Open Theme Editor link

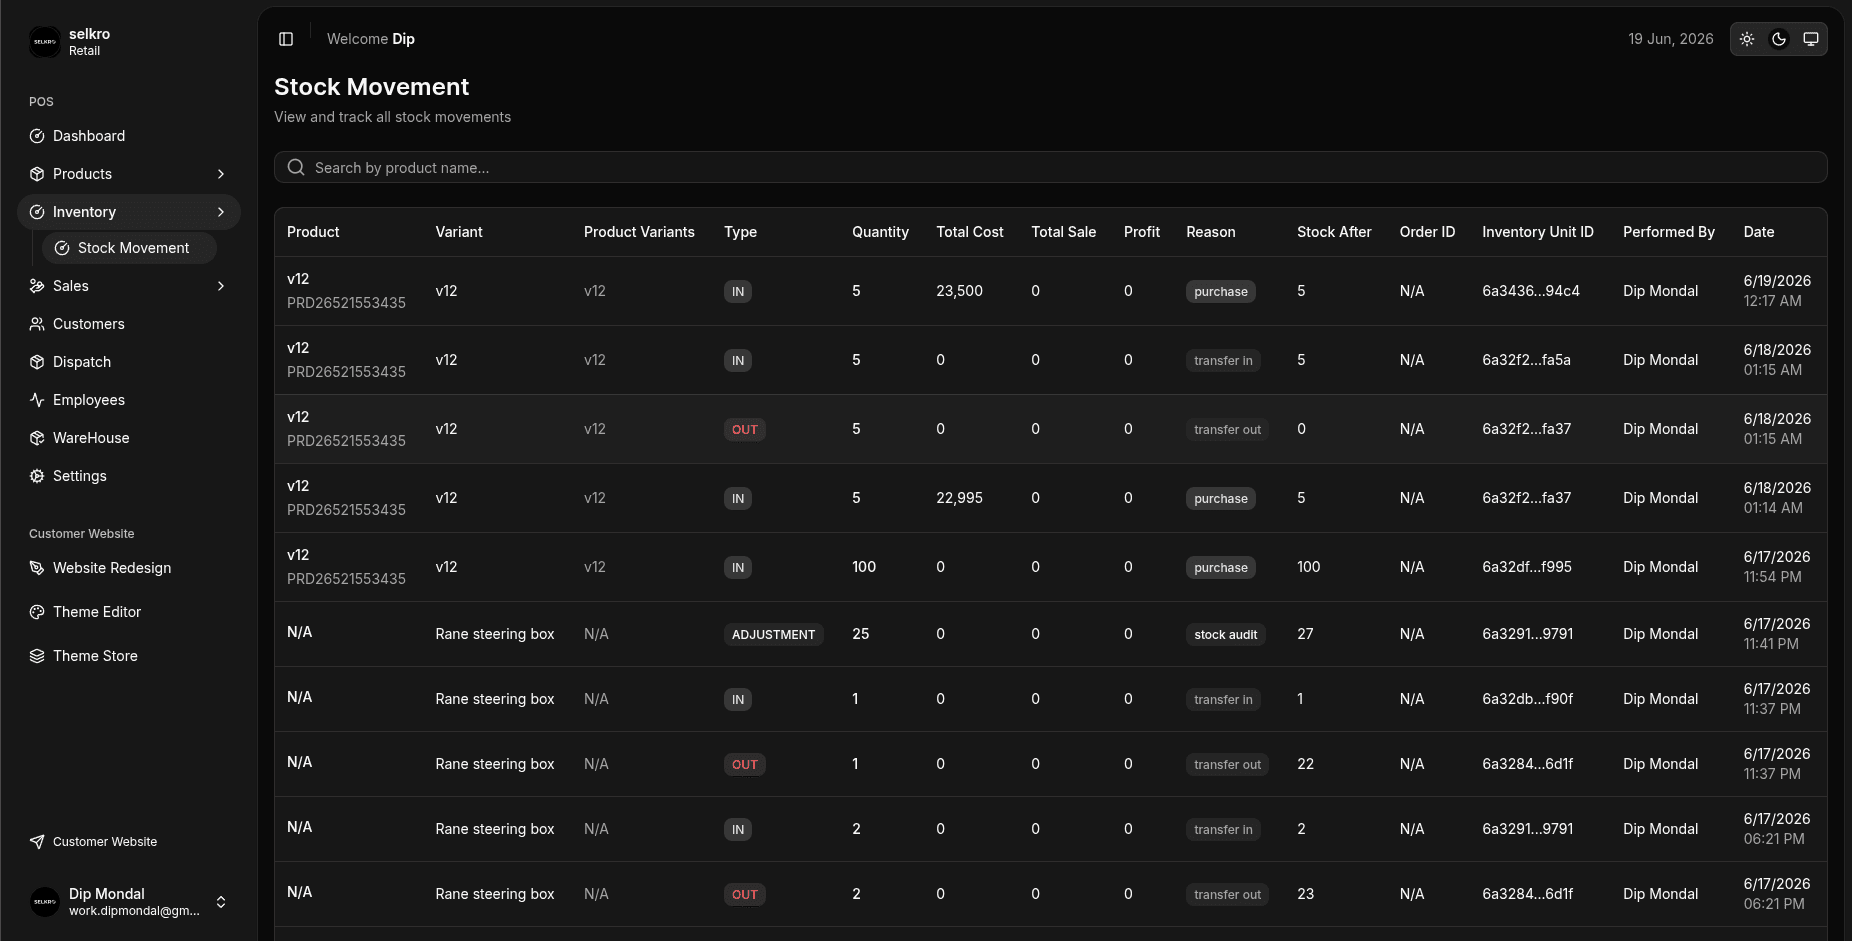pyautogui.click(x=129, y=612)
